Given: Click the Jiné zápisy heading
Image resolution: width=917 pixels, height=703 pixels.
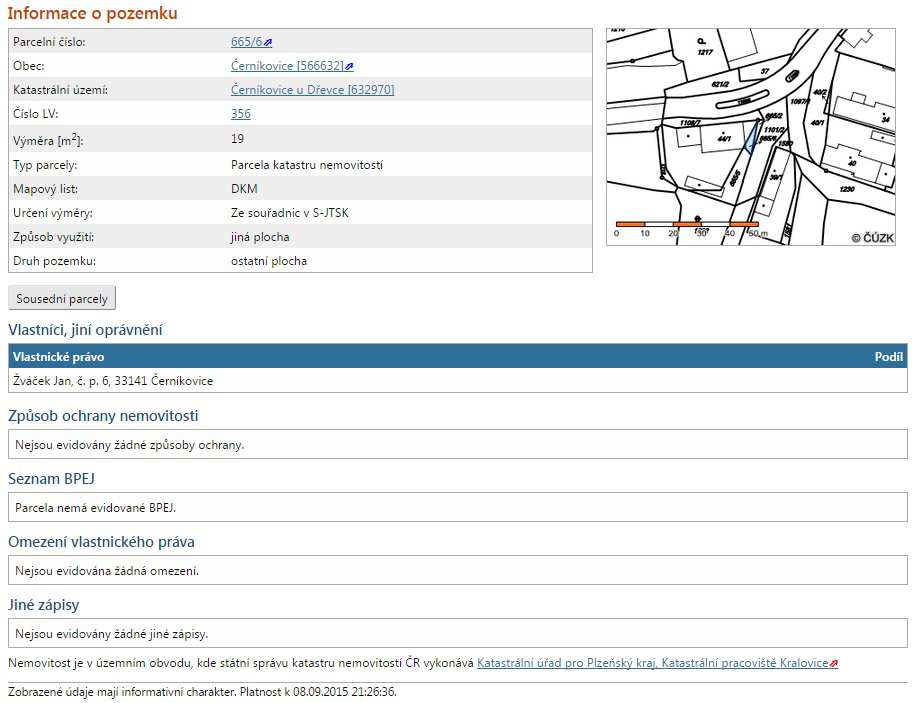Looking at the screenshot, I should click(44, 605).
